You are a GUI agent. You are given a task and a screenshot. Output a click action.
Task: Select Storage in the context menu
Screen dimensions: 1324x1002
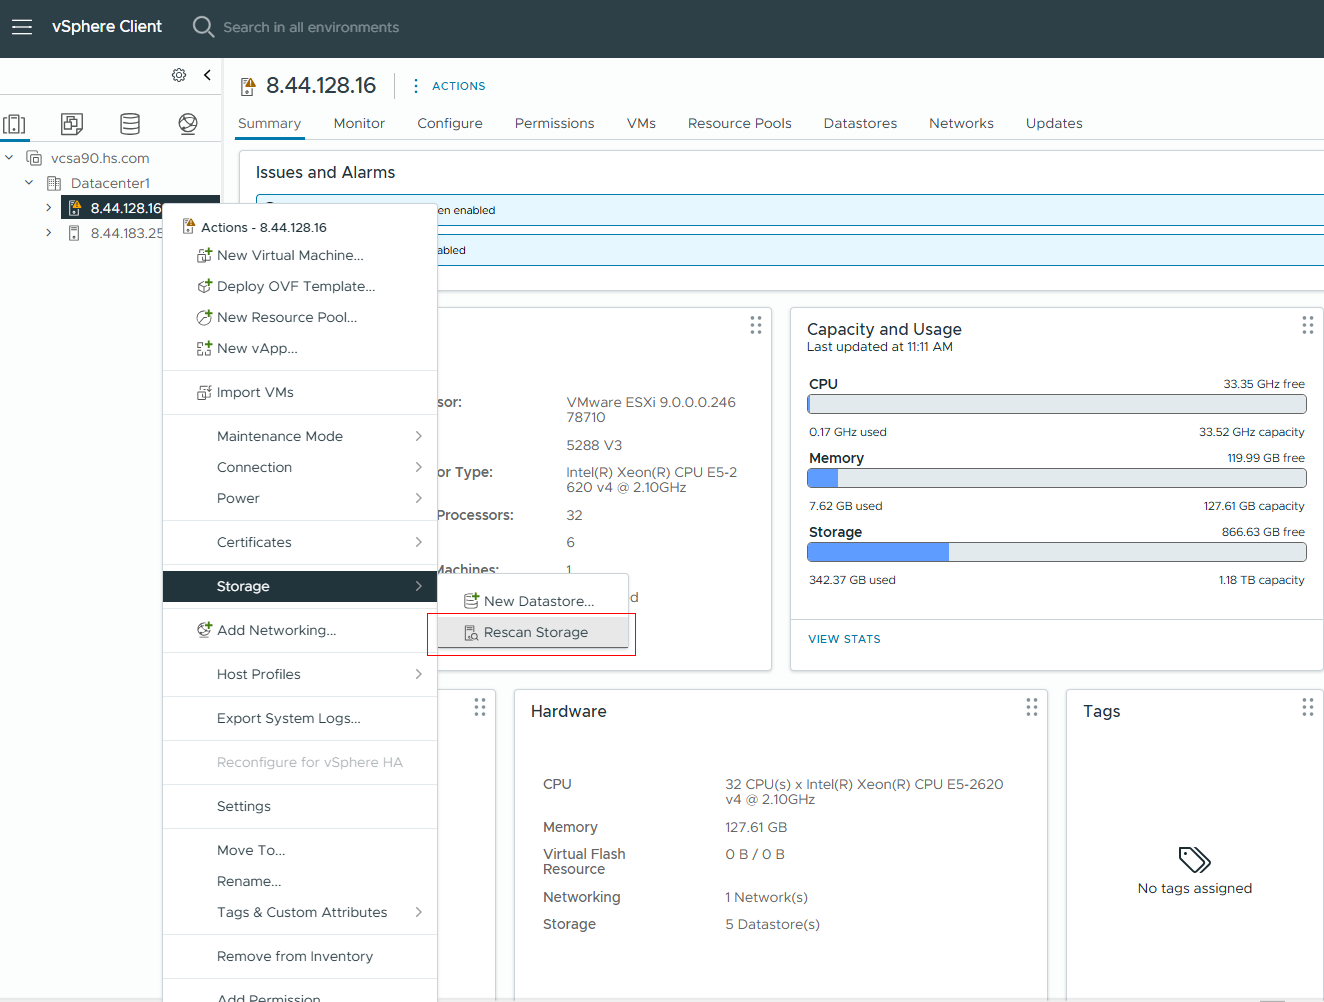click(300, 586)
